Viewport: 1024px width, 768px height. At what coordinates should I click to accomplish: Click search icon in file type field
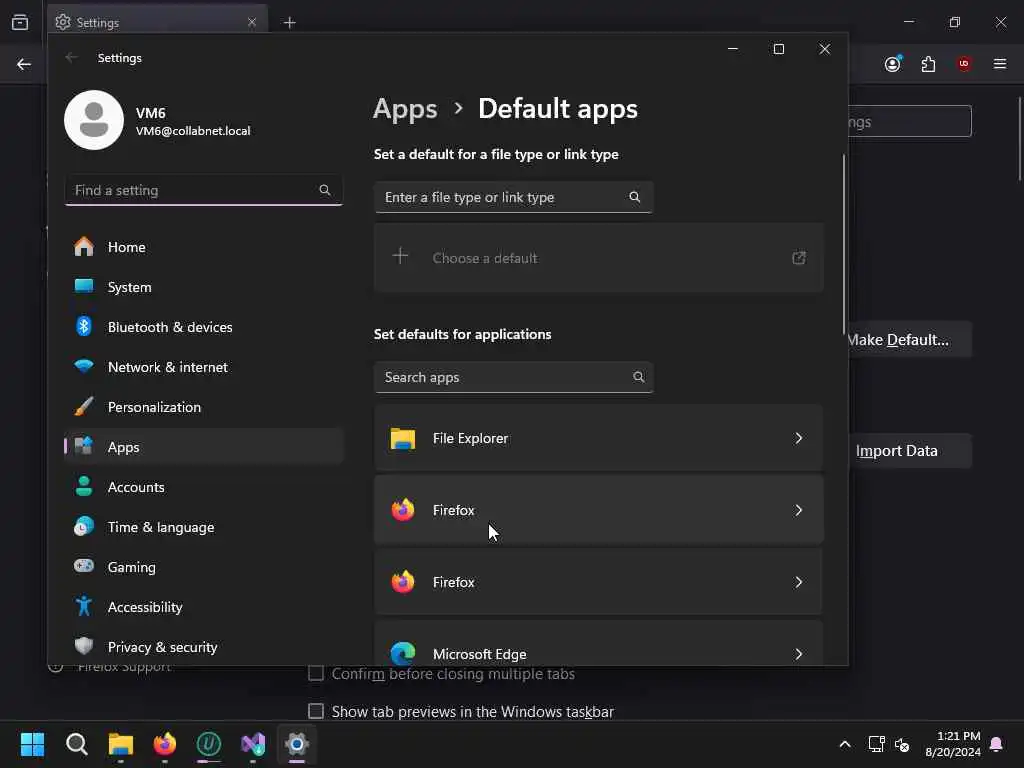pyautogui.click(x=635, y=197)
